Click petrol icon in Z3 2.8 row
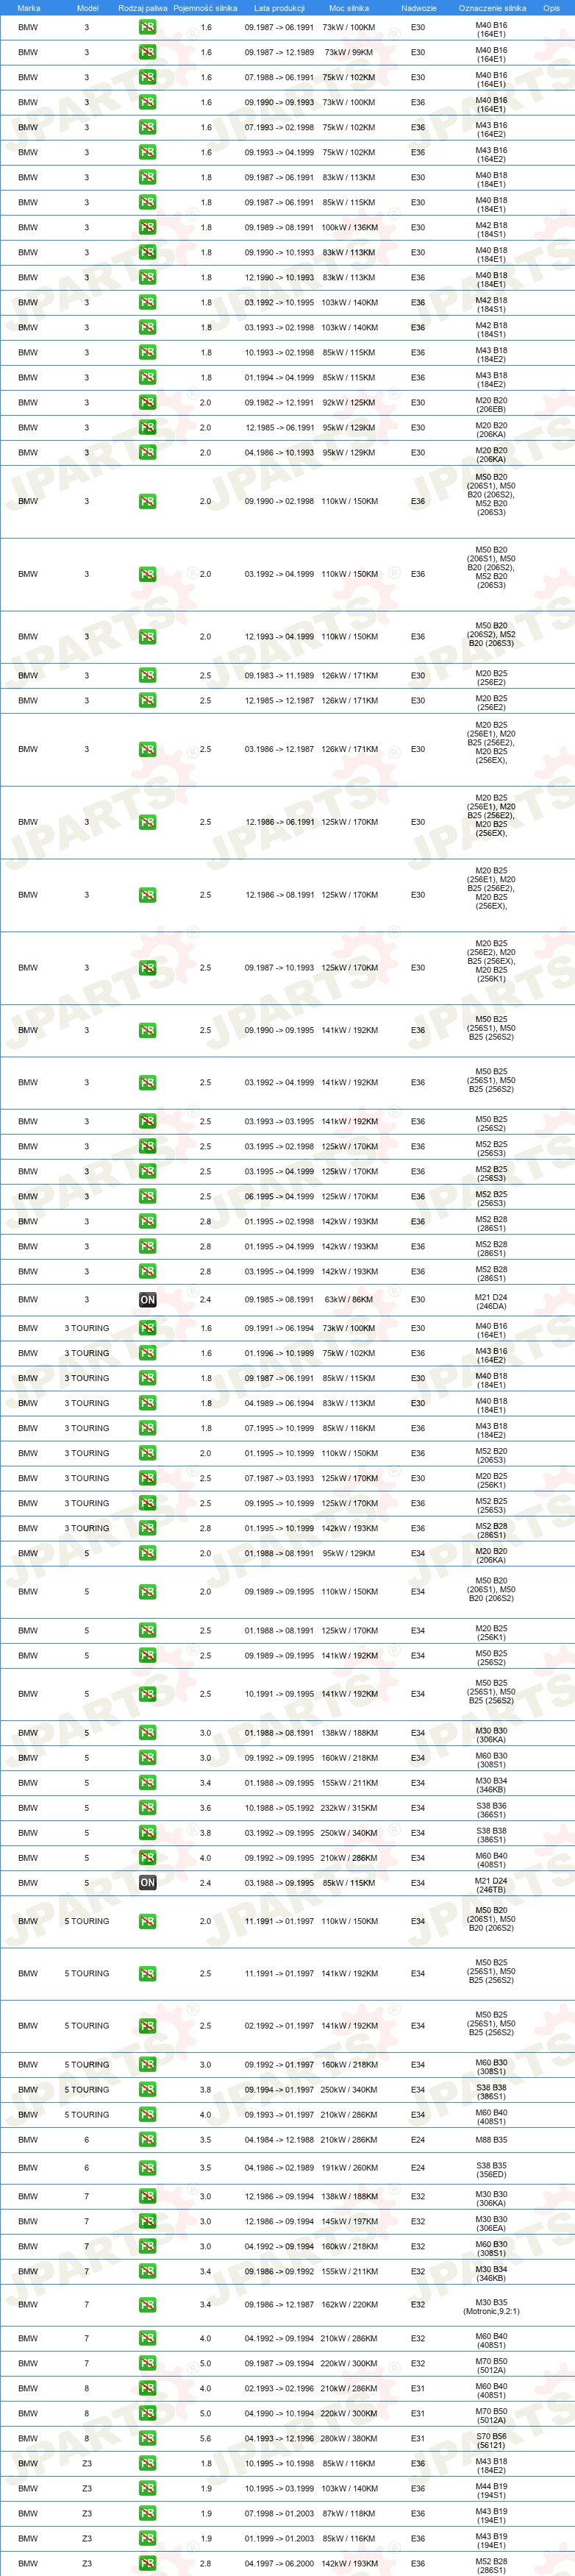The width and height of the screenshot is (575, 2576). (x=147, y=2563)
